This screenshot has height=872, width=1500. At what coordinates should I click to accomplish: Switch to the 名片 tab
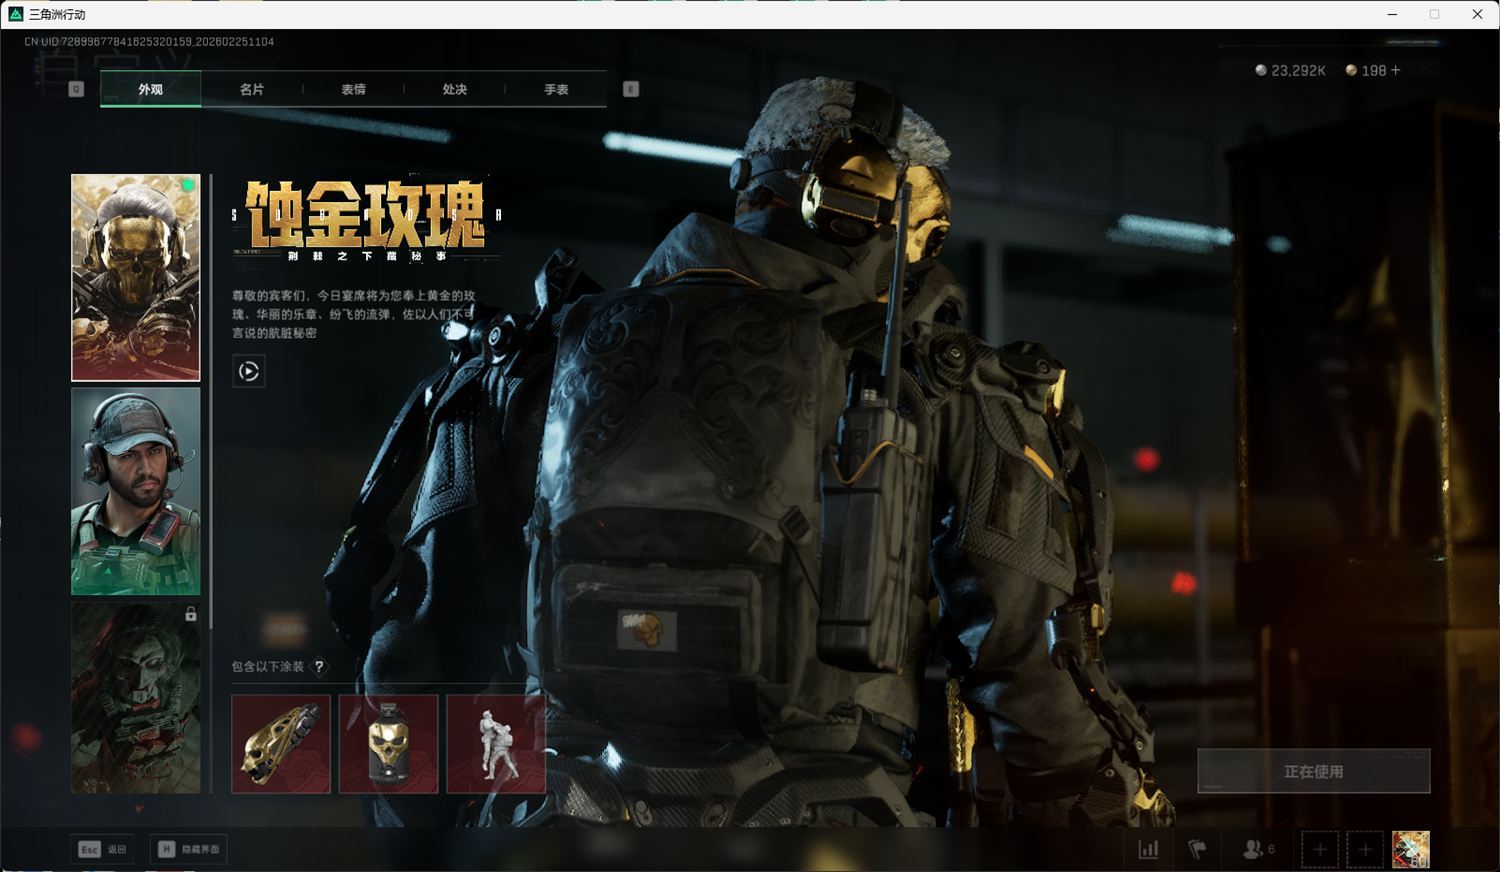[x=252, y=89]
